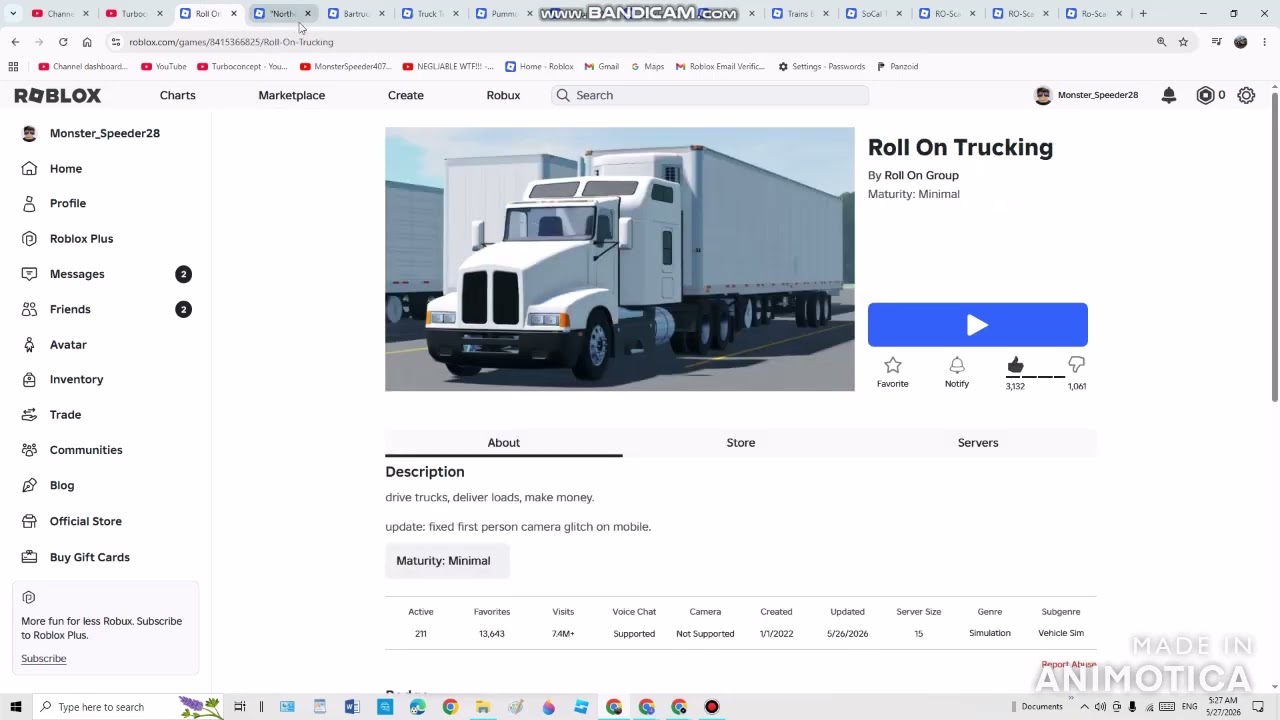Open Official Store in the sidebar
This screenshot has width=1280, height=720.
click(86, 521)
